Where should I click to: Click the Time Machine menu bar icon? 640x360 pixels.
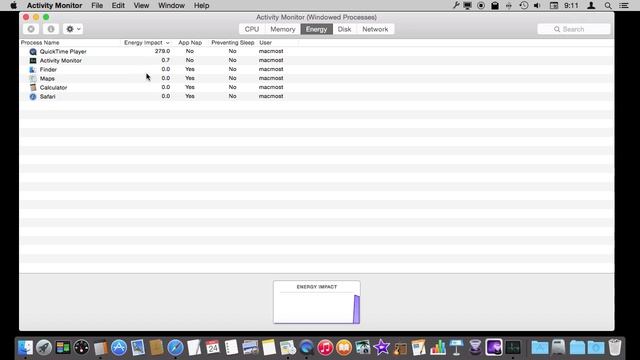524,5
